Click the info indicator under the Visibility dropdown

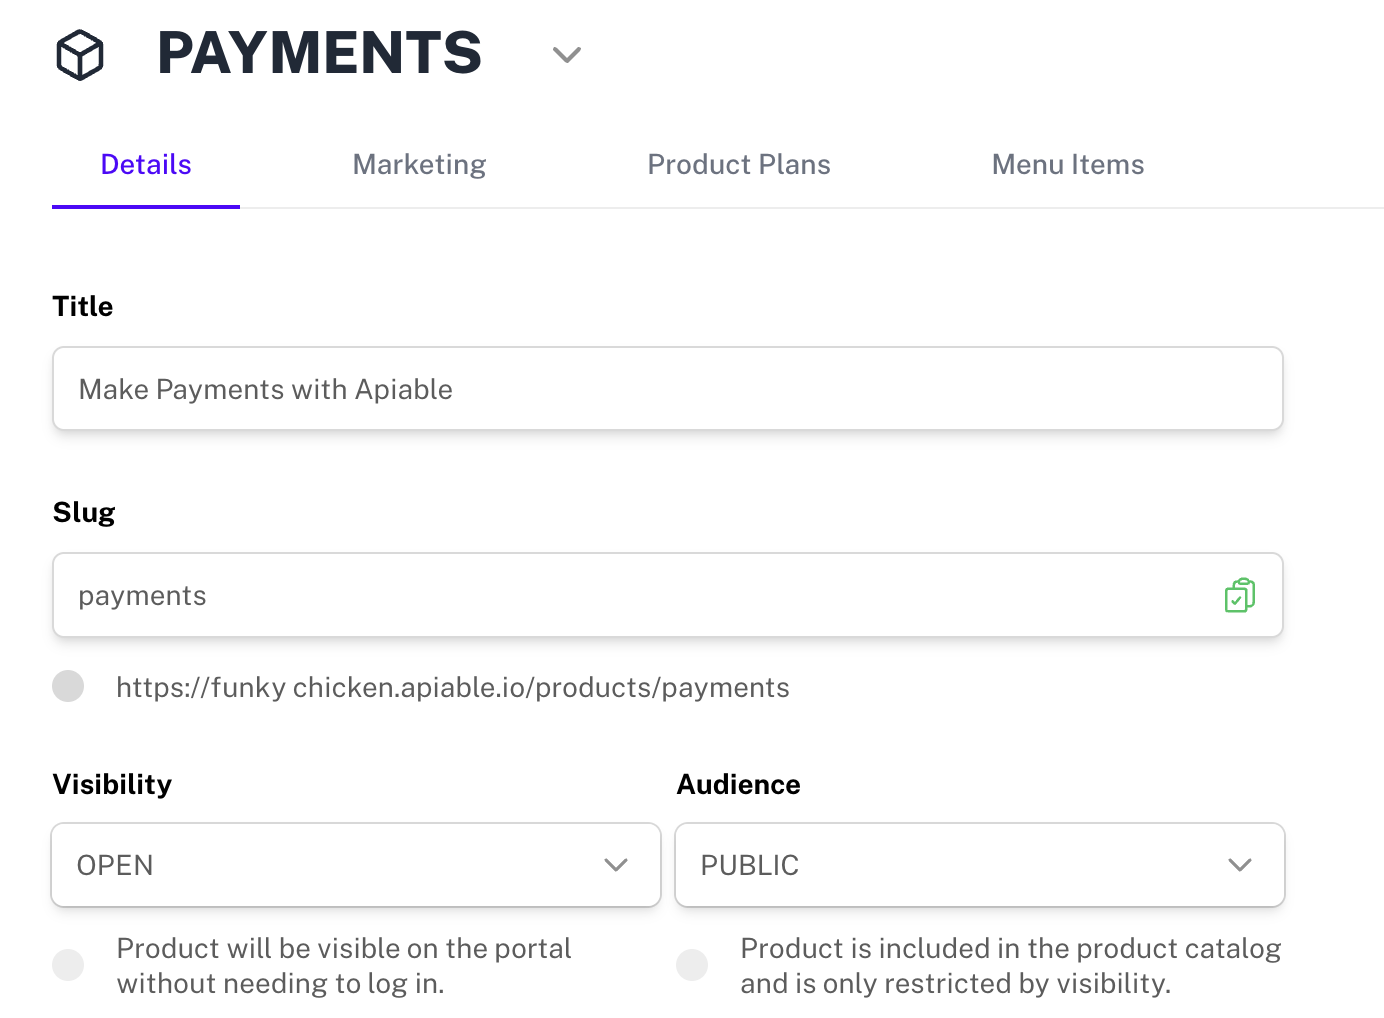point(68,964)
